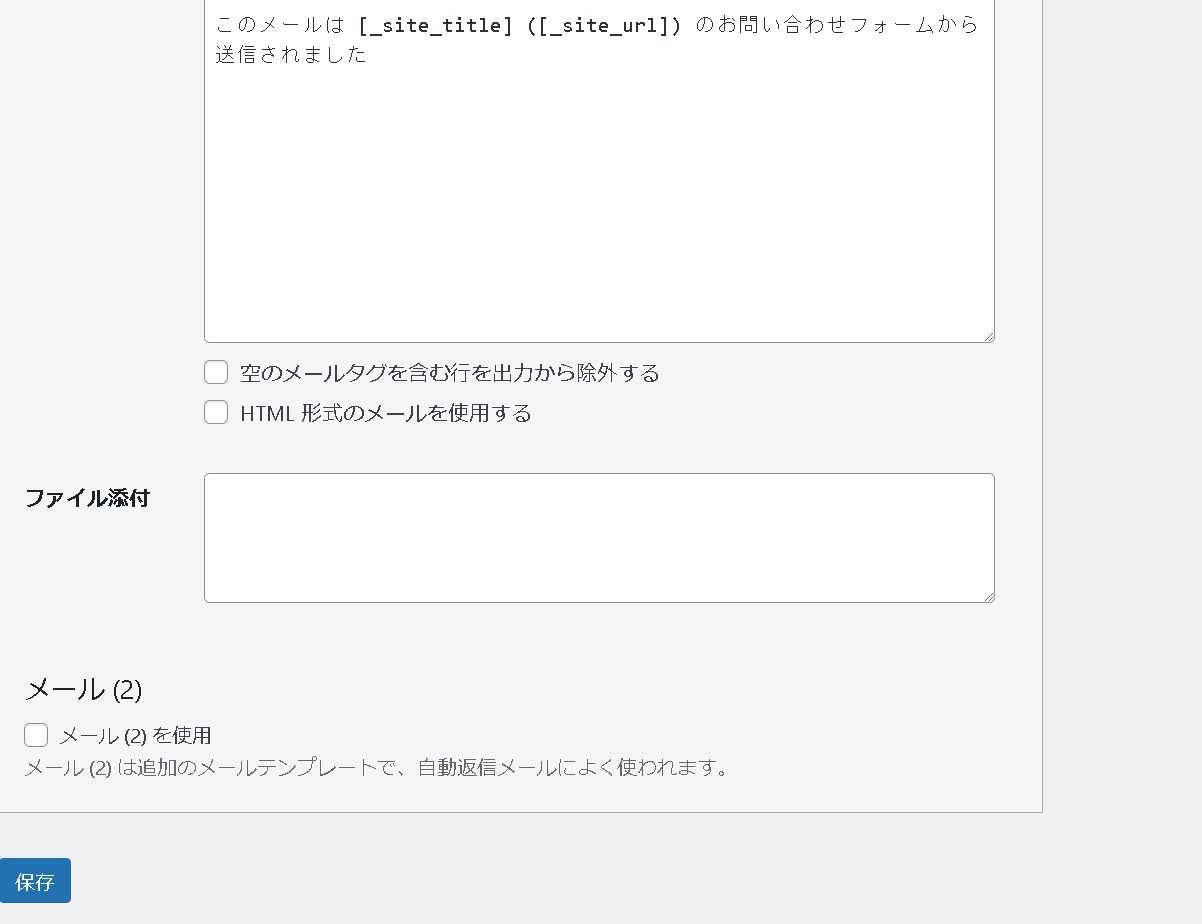This screenshot has width=1202, height=924.
Task: Toggle HTML mail by clicking its label text
Action: [x=384, y=412]
